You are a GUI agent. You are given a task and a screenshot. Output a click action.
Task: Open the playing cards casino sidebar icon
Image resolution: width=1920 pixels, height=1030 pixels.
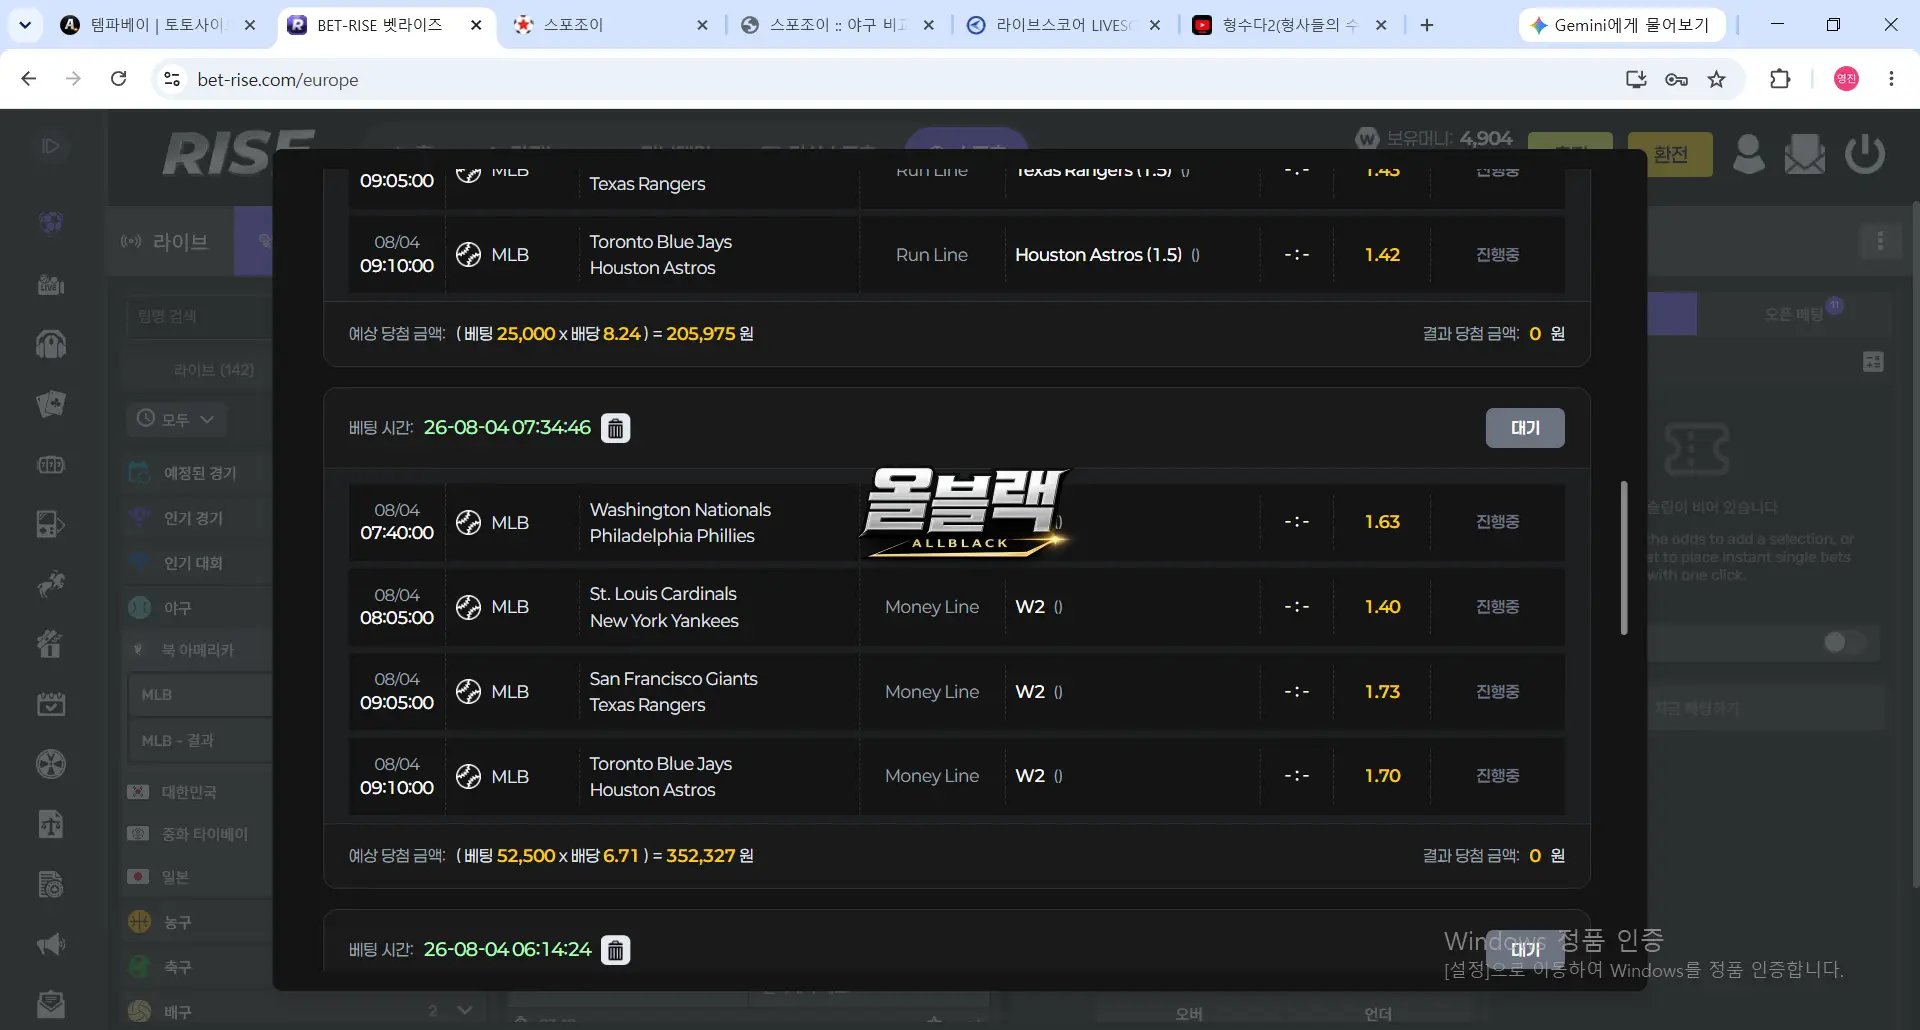51,404
